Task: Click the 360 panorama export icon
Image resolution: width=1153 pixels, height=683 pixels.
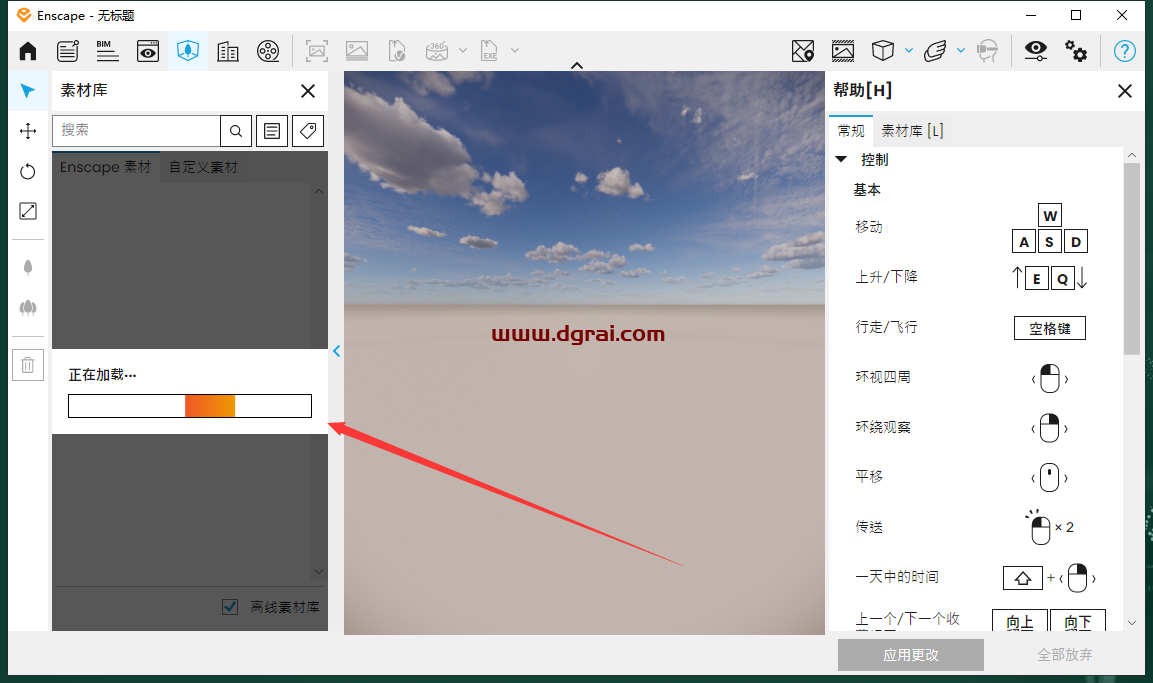Action: pyautogui.click(x=437, y=51)
